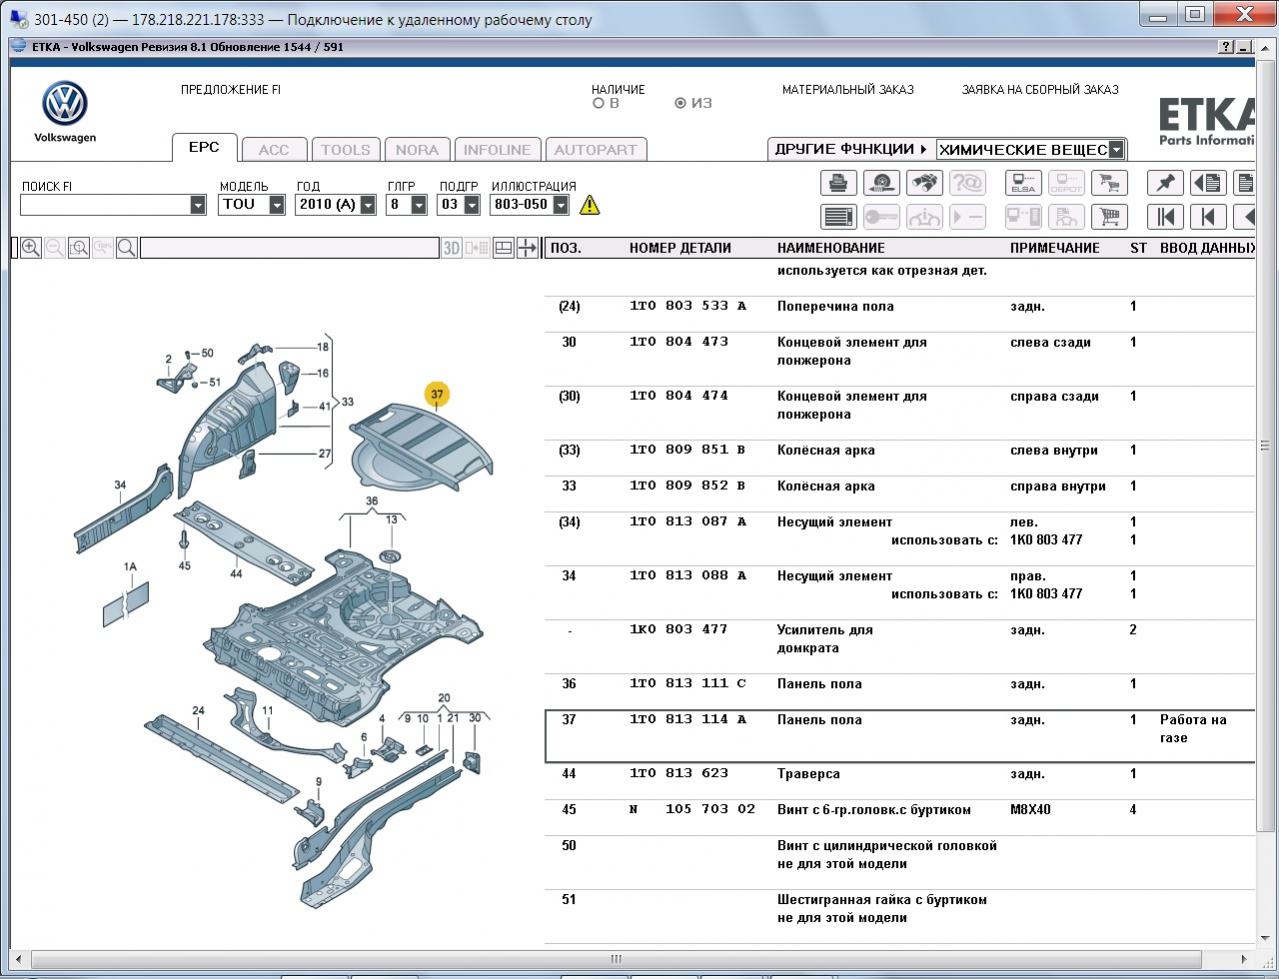Switch to the EPC tab
This screenshot has width=1279, height=979.
(204, 147)
